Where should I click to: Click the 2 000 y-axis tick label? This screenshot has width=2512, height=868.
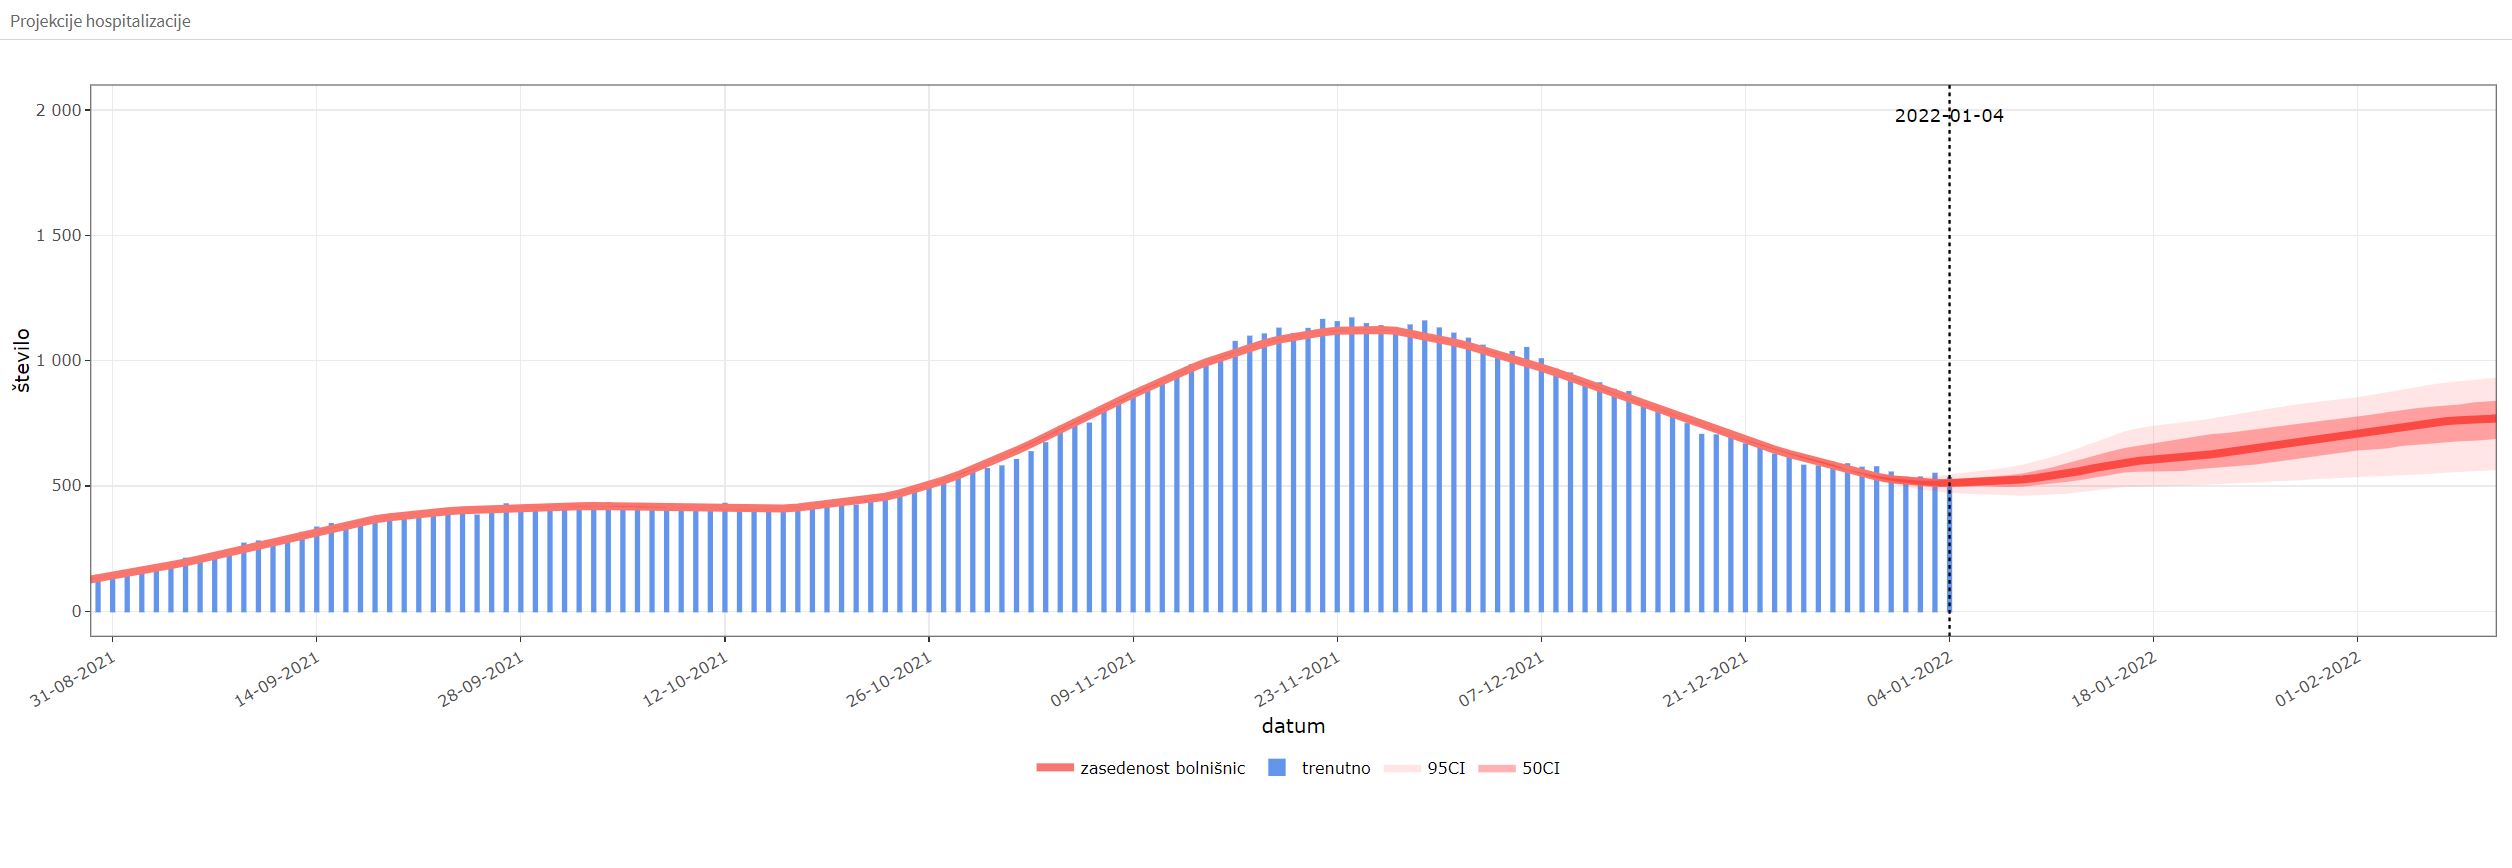(x=58, y=110)
